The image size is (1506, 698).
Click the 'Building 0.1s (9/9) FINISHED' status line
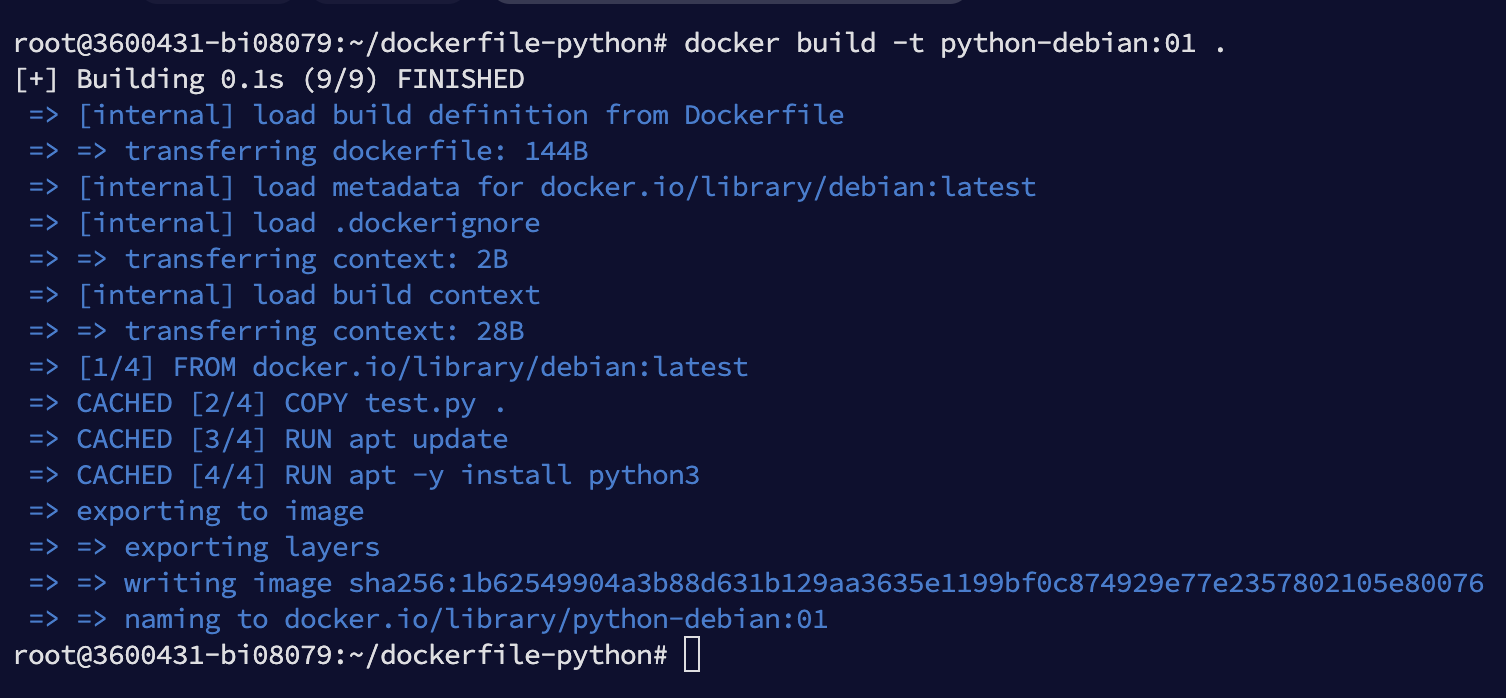coord(300,80)
